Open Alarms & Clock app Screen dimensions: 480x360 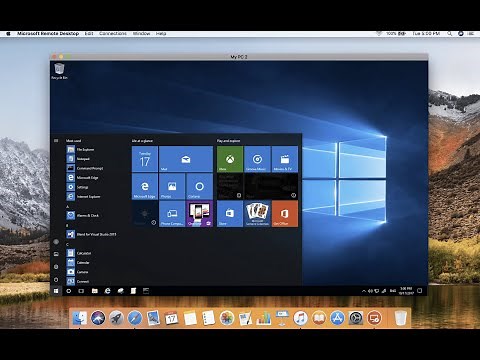tap(83, 215)
